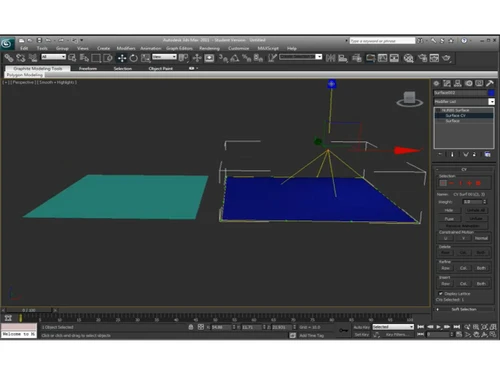The height and width of the screenshot is (375, 500).
Task: Open the Edit menu
Action: tap(24, 48)
